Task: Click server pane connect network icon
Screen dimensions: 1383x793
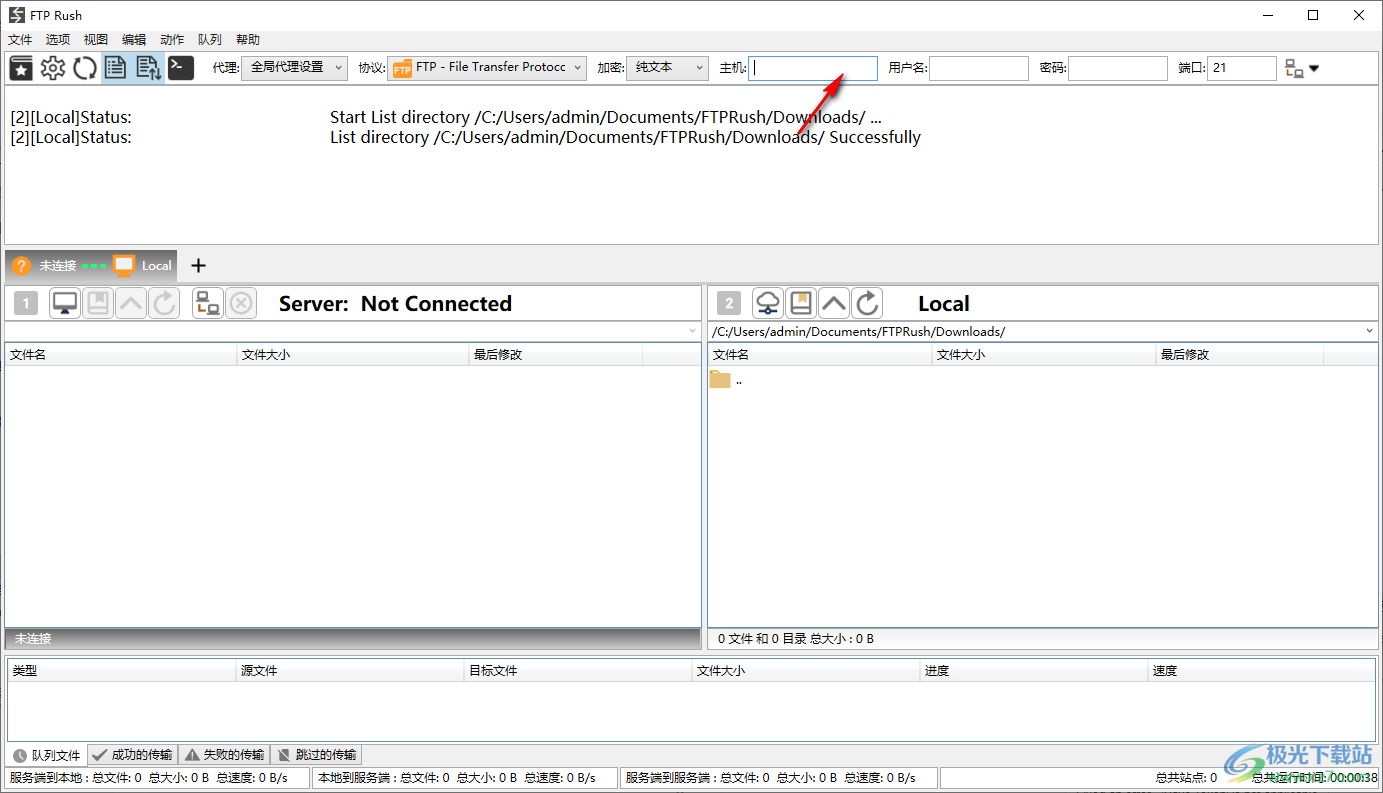Action: (x=208, y=303)
